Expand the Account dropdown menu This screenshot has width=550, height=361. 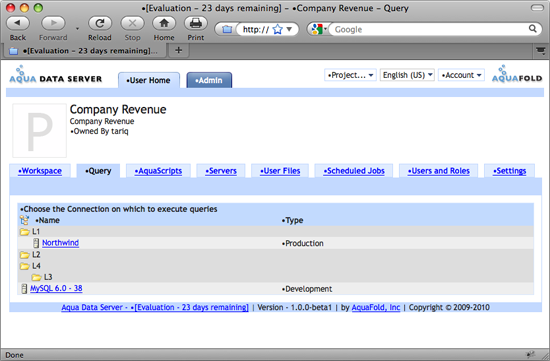pos(461,75)
